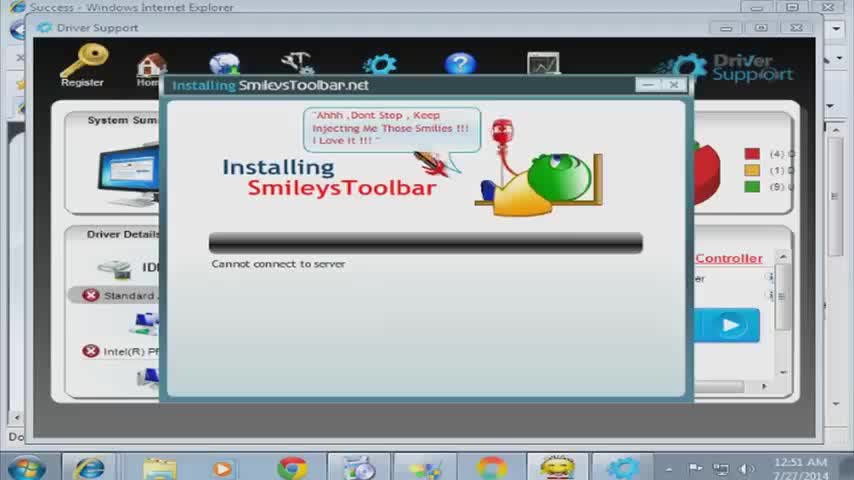Image resolution: width=854 pixels, height=480 pixels.
Task: Click the volume speaker tray icon
Action: click(x=746, y=469)
